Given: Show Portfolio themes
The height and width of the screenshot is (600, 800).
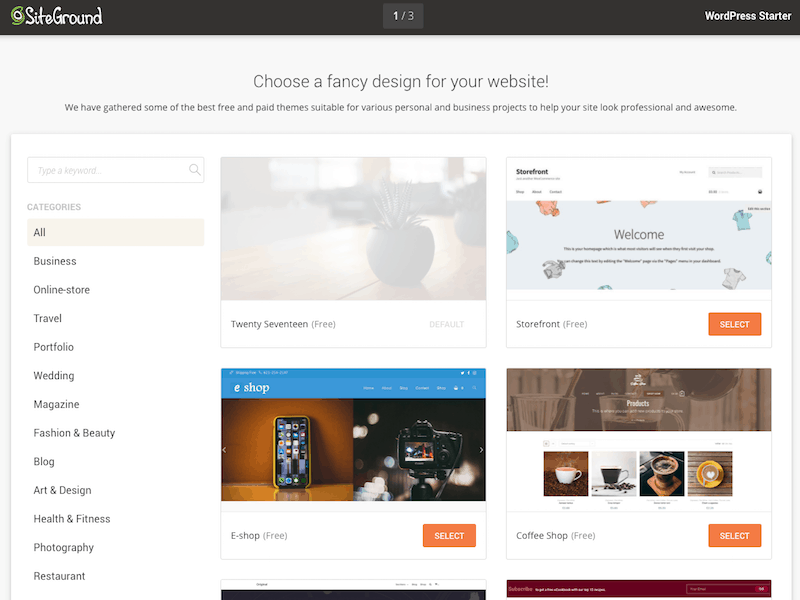Looking at the screenshot, I should click(54, 347).
